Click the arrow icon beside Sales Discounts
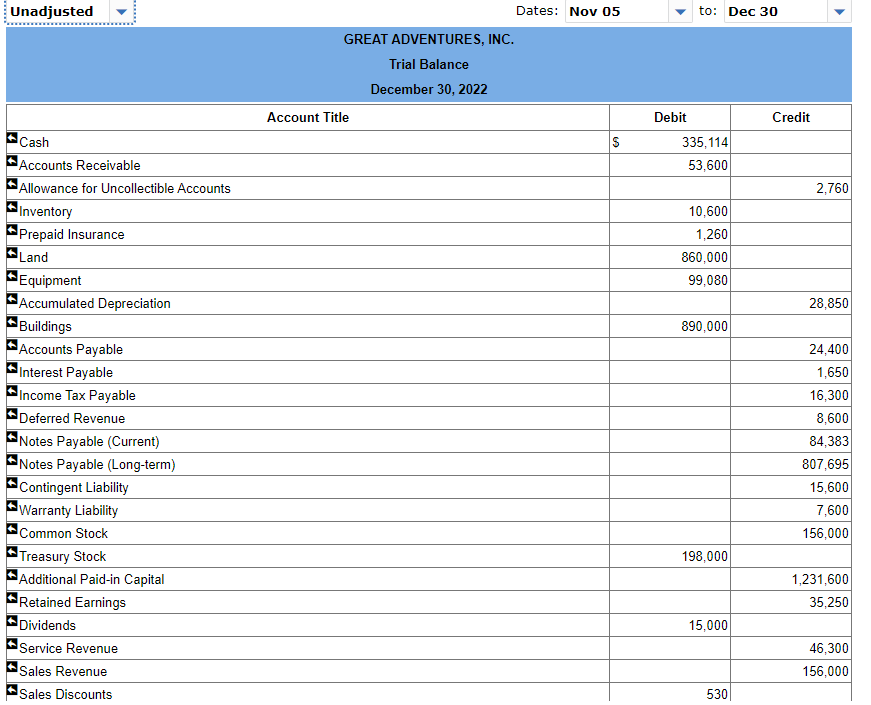 click(10, 690)
